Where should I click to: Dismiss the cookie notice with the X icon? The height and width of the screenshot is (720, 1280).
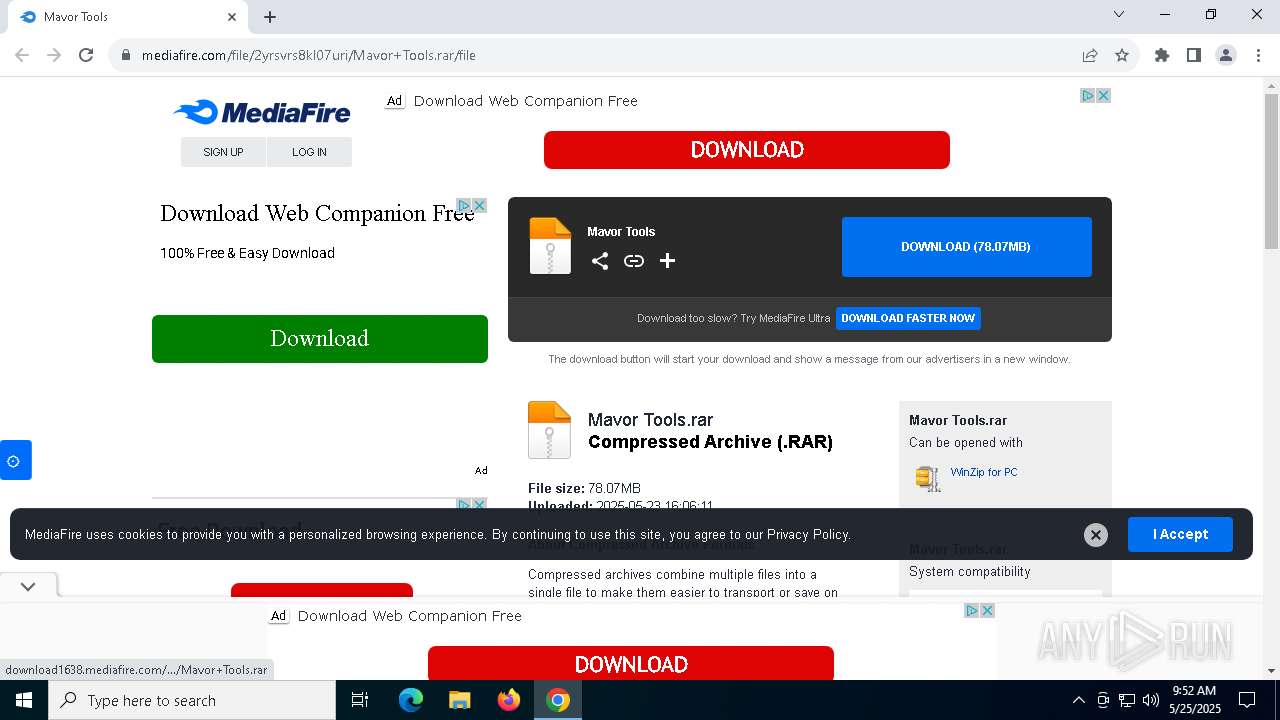click(1096, 535)
